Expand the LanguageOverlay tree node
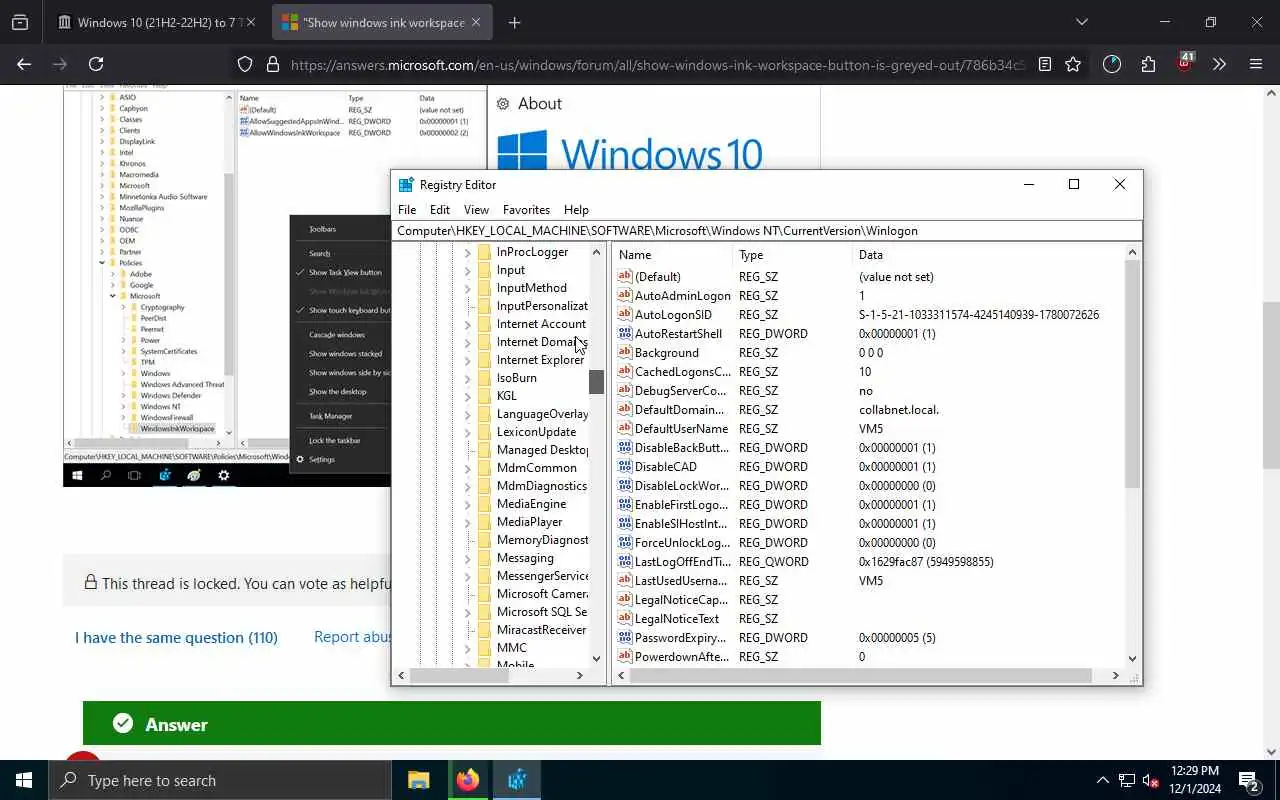This screenshot has height=800, width=1280. pyautogui.click(x=467, y=415)
